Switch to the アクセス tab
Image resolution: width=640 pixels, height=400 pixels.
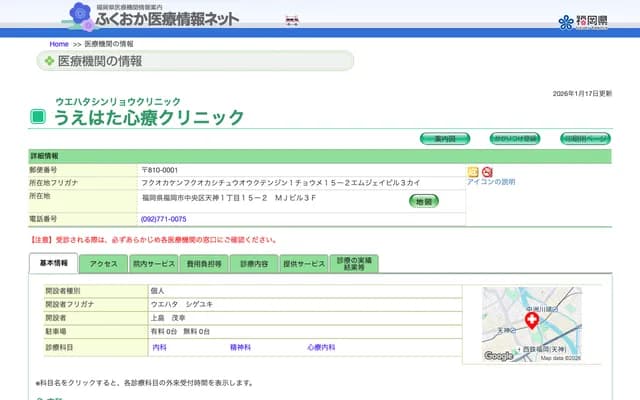point(103,264)
